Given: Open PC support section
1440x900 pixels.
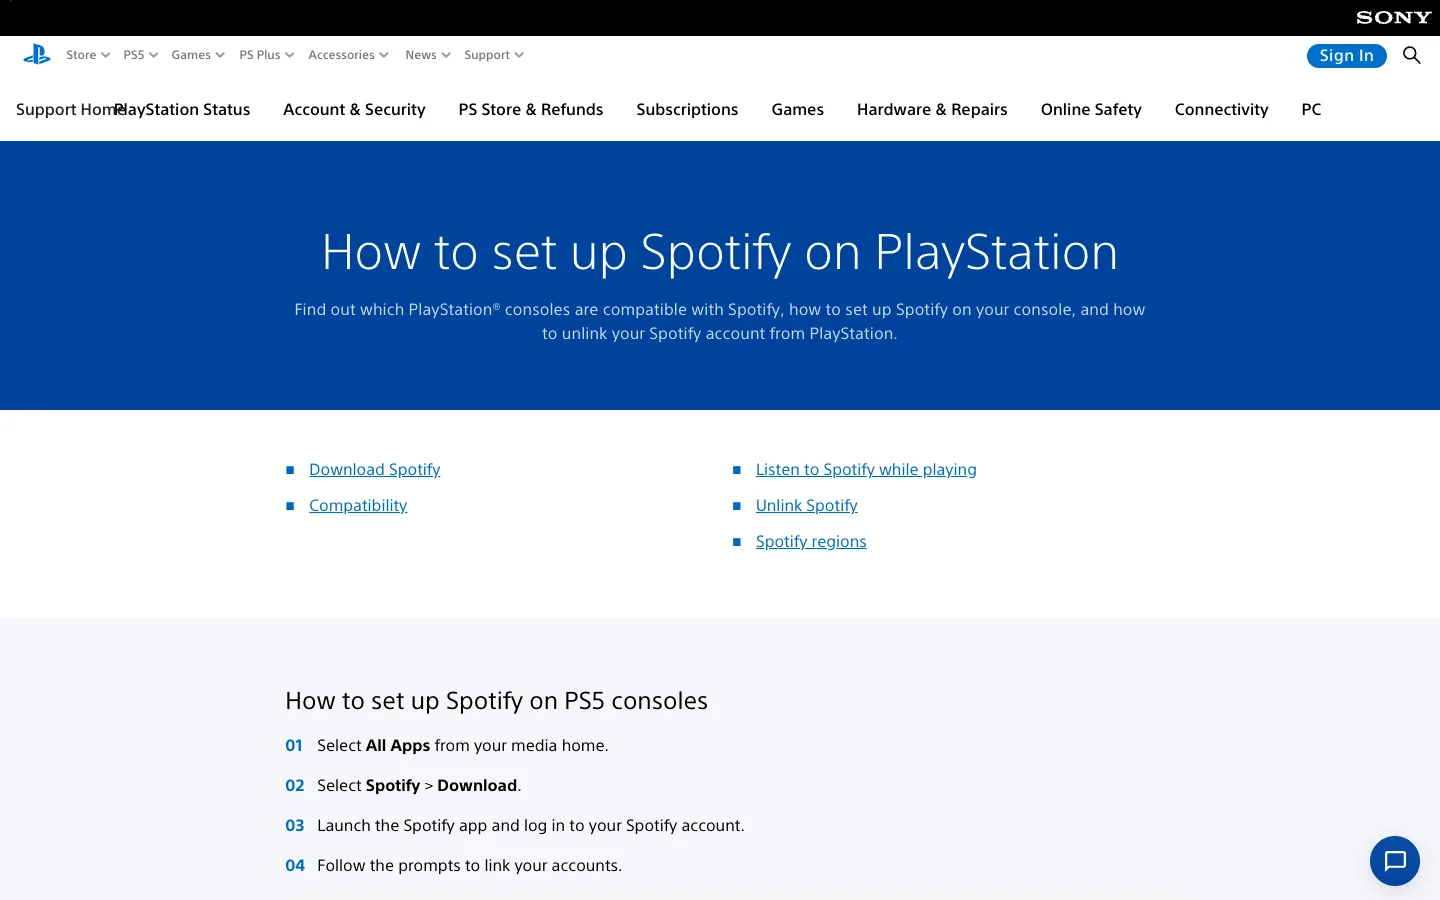Looking at the screenshot, I should pos(1311,110).
